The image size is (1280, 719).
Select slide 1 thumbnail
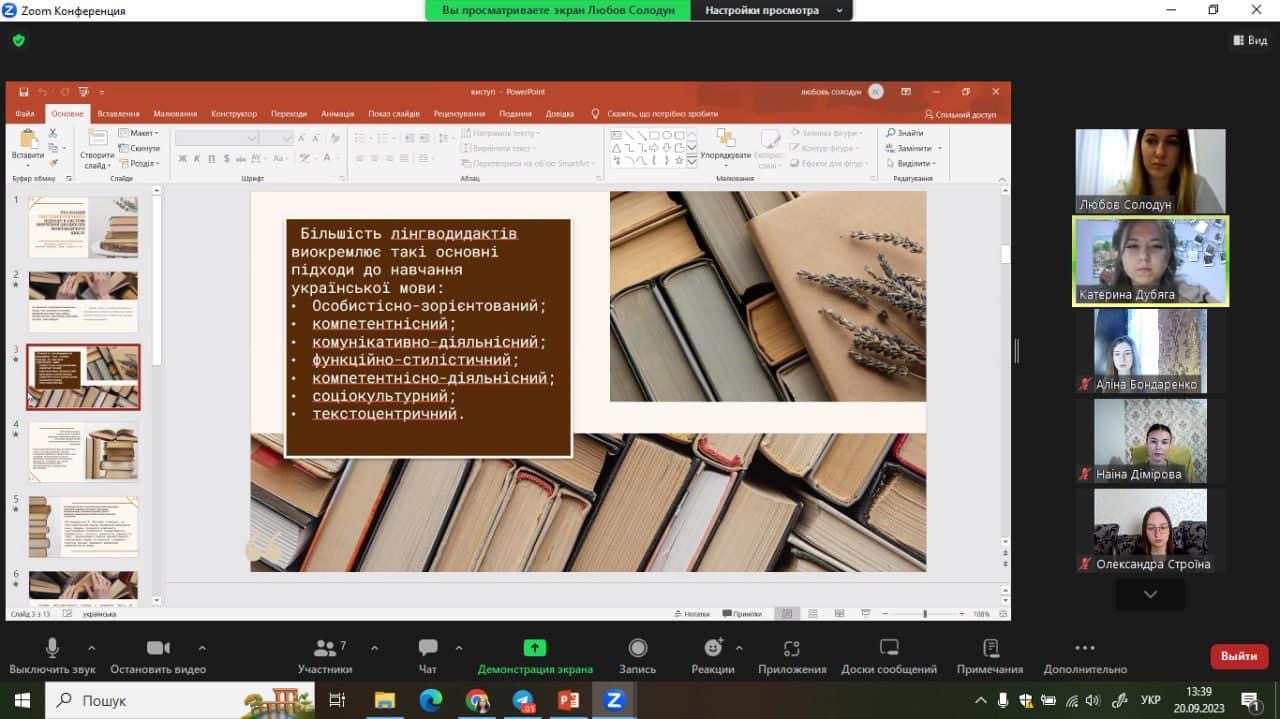(83, 227)
